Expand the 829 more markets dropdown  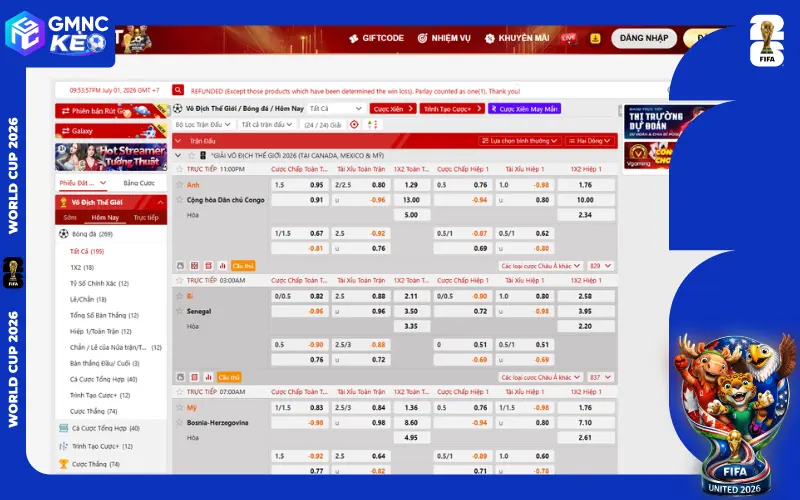pyautogui.click(x=600, y=266)
